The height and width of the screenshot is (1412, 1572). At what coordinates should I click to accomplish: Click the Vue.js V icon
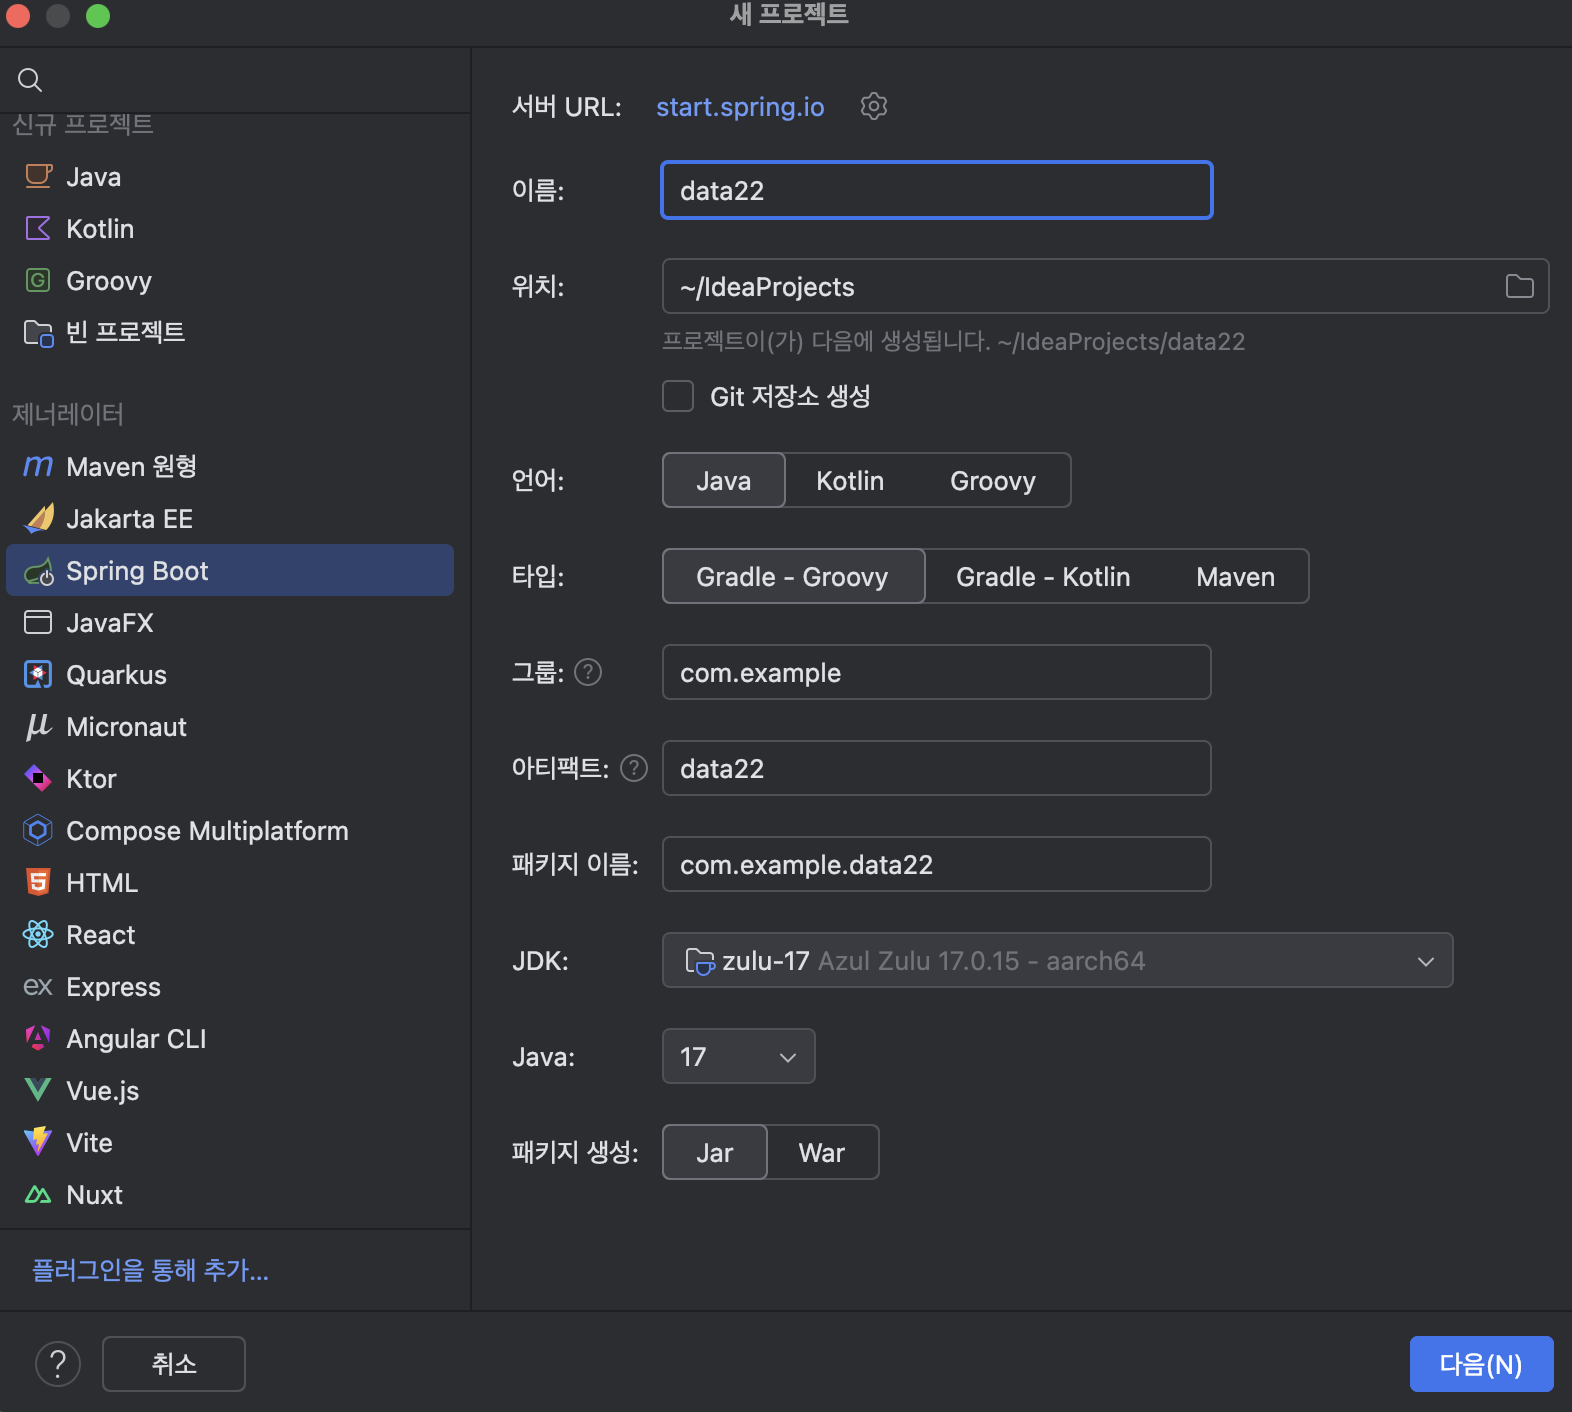pyautogui.click(x=38, y=1091)
